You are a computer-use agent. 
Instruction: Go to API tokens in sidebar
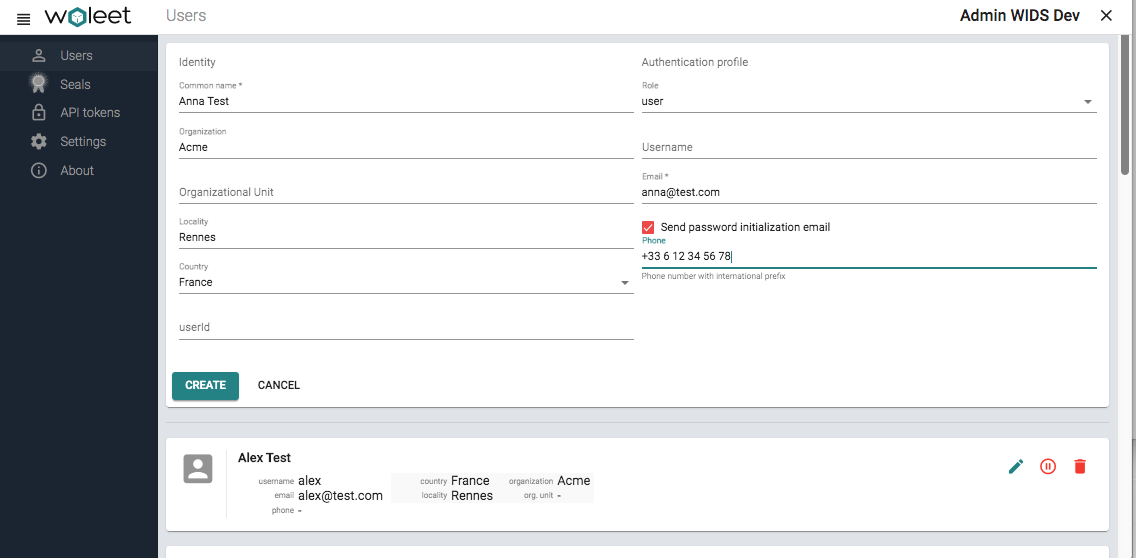pos(89,113)
